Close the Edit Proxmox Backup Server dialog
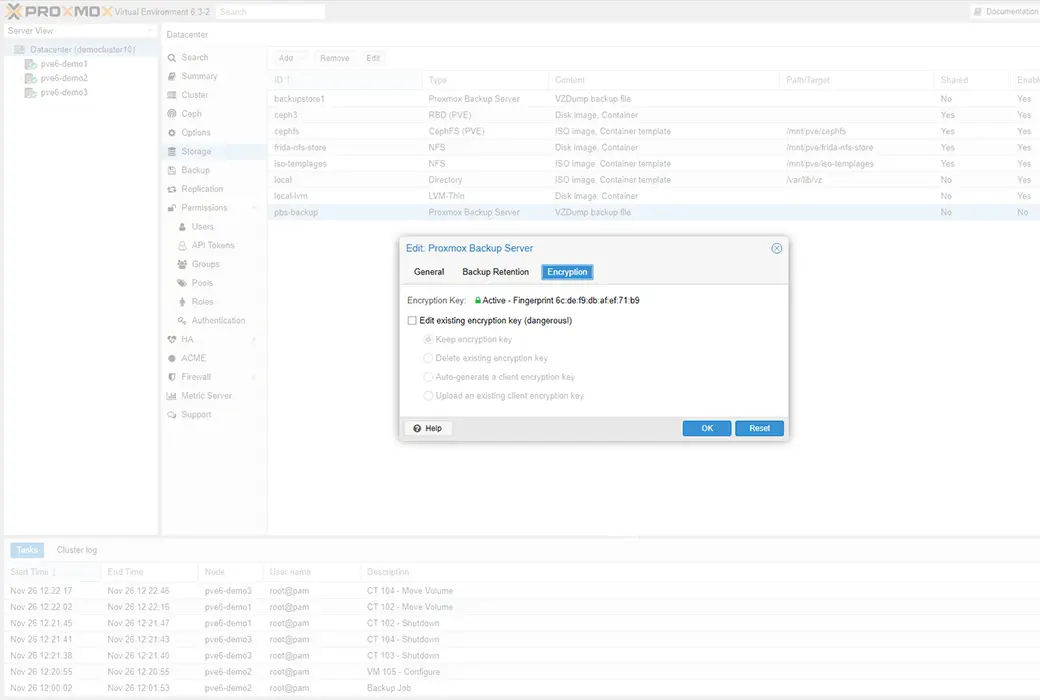Screen dimensions: 1040x700 777,248
